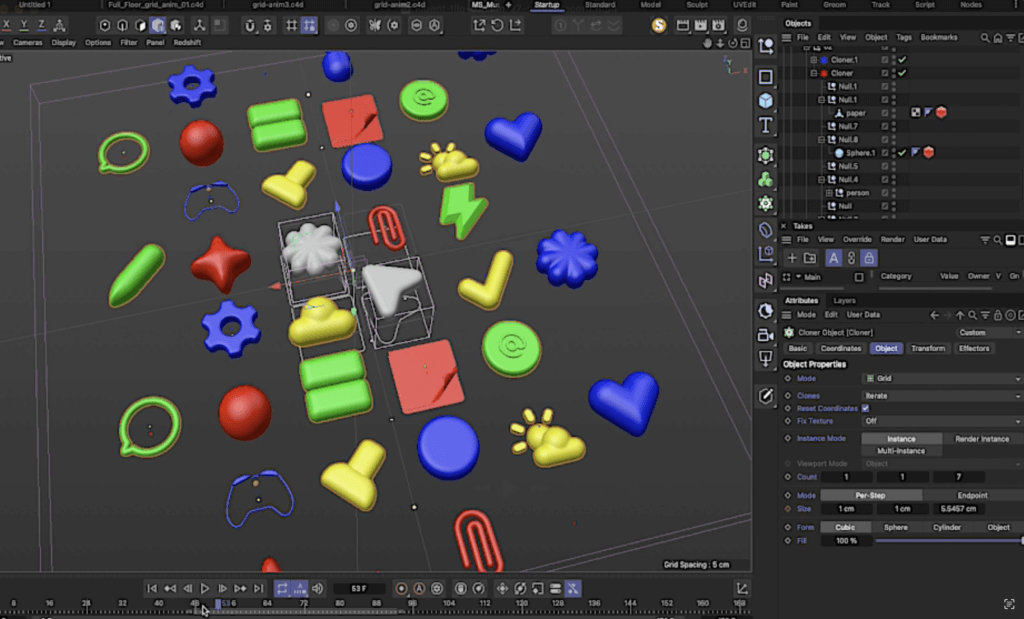The width and height of the screenshot is (1024, 619).
Task: Click the camera object icon in palette
Action: click(x=766, y=335)
